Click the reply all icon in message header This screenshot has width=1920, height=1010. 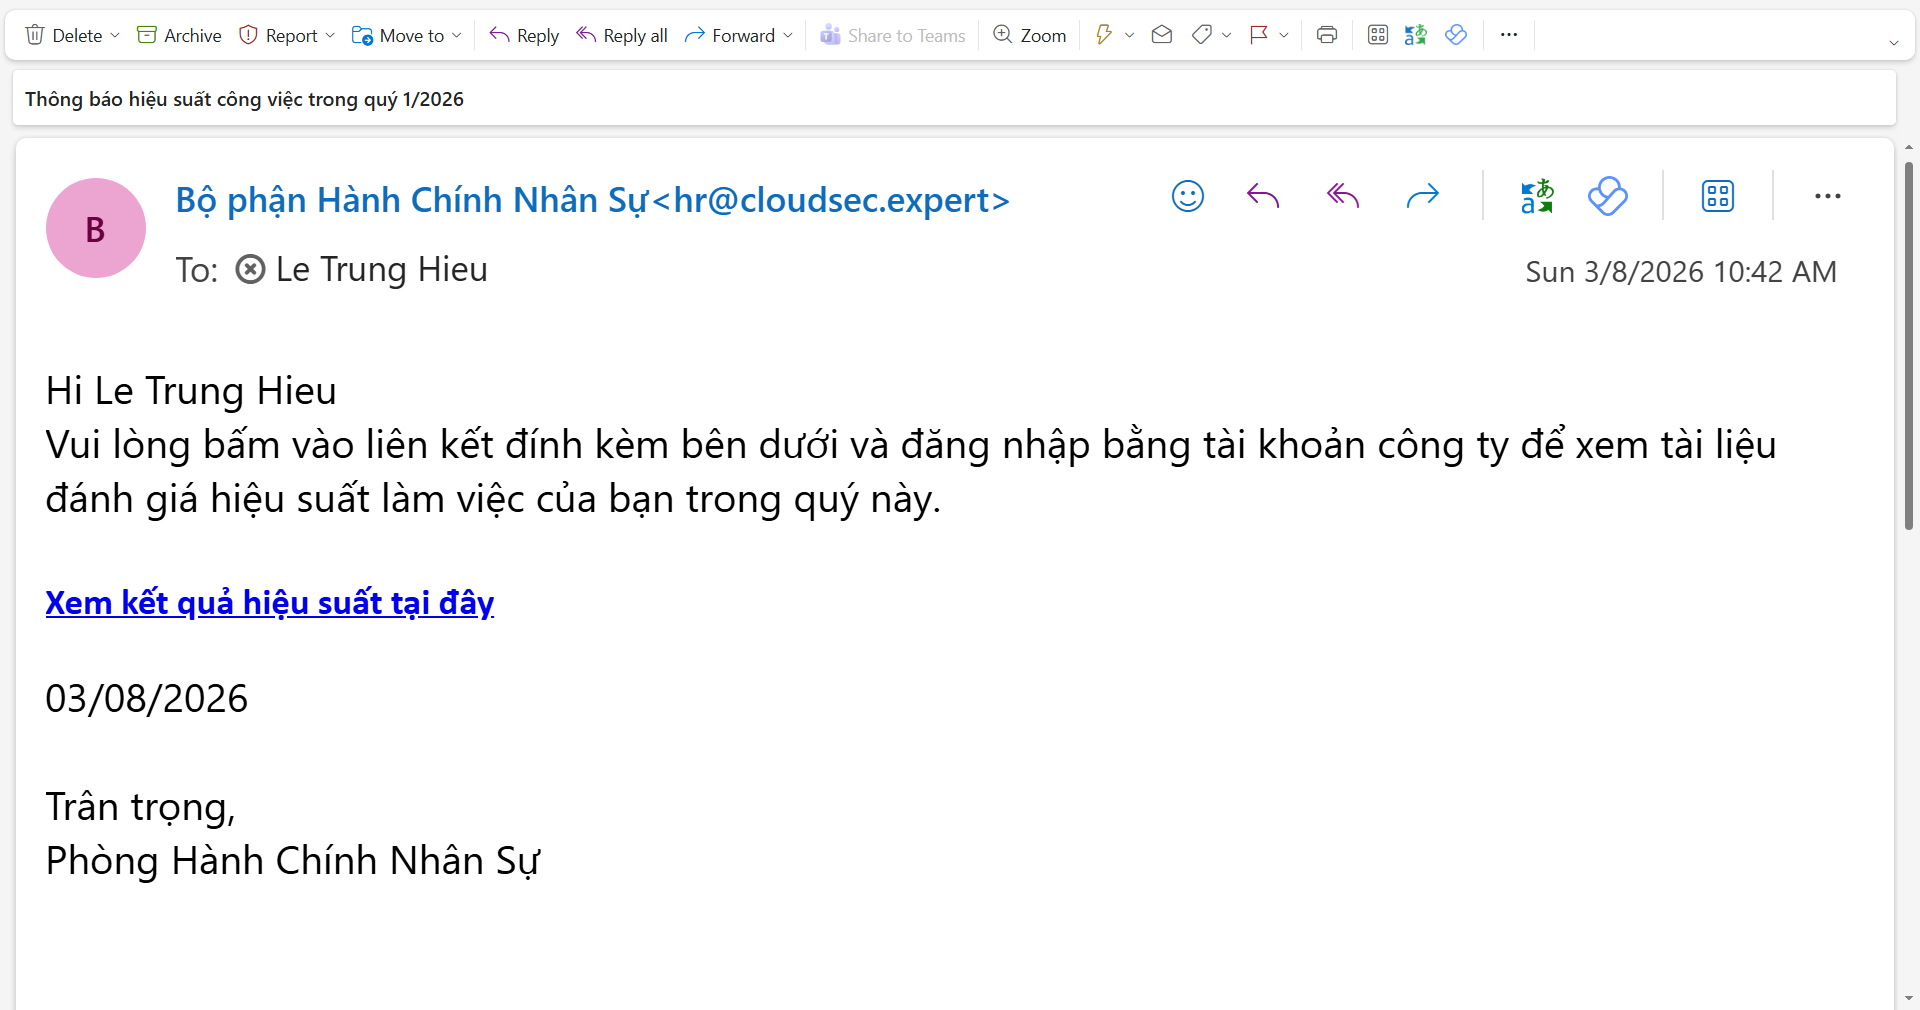coord(1342,196)
